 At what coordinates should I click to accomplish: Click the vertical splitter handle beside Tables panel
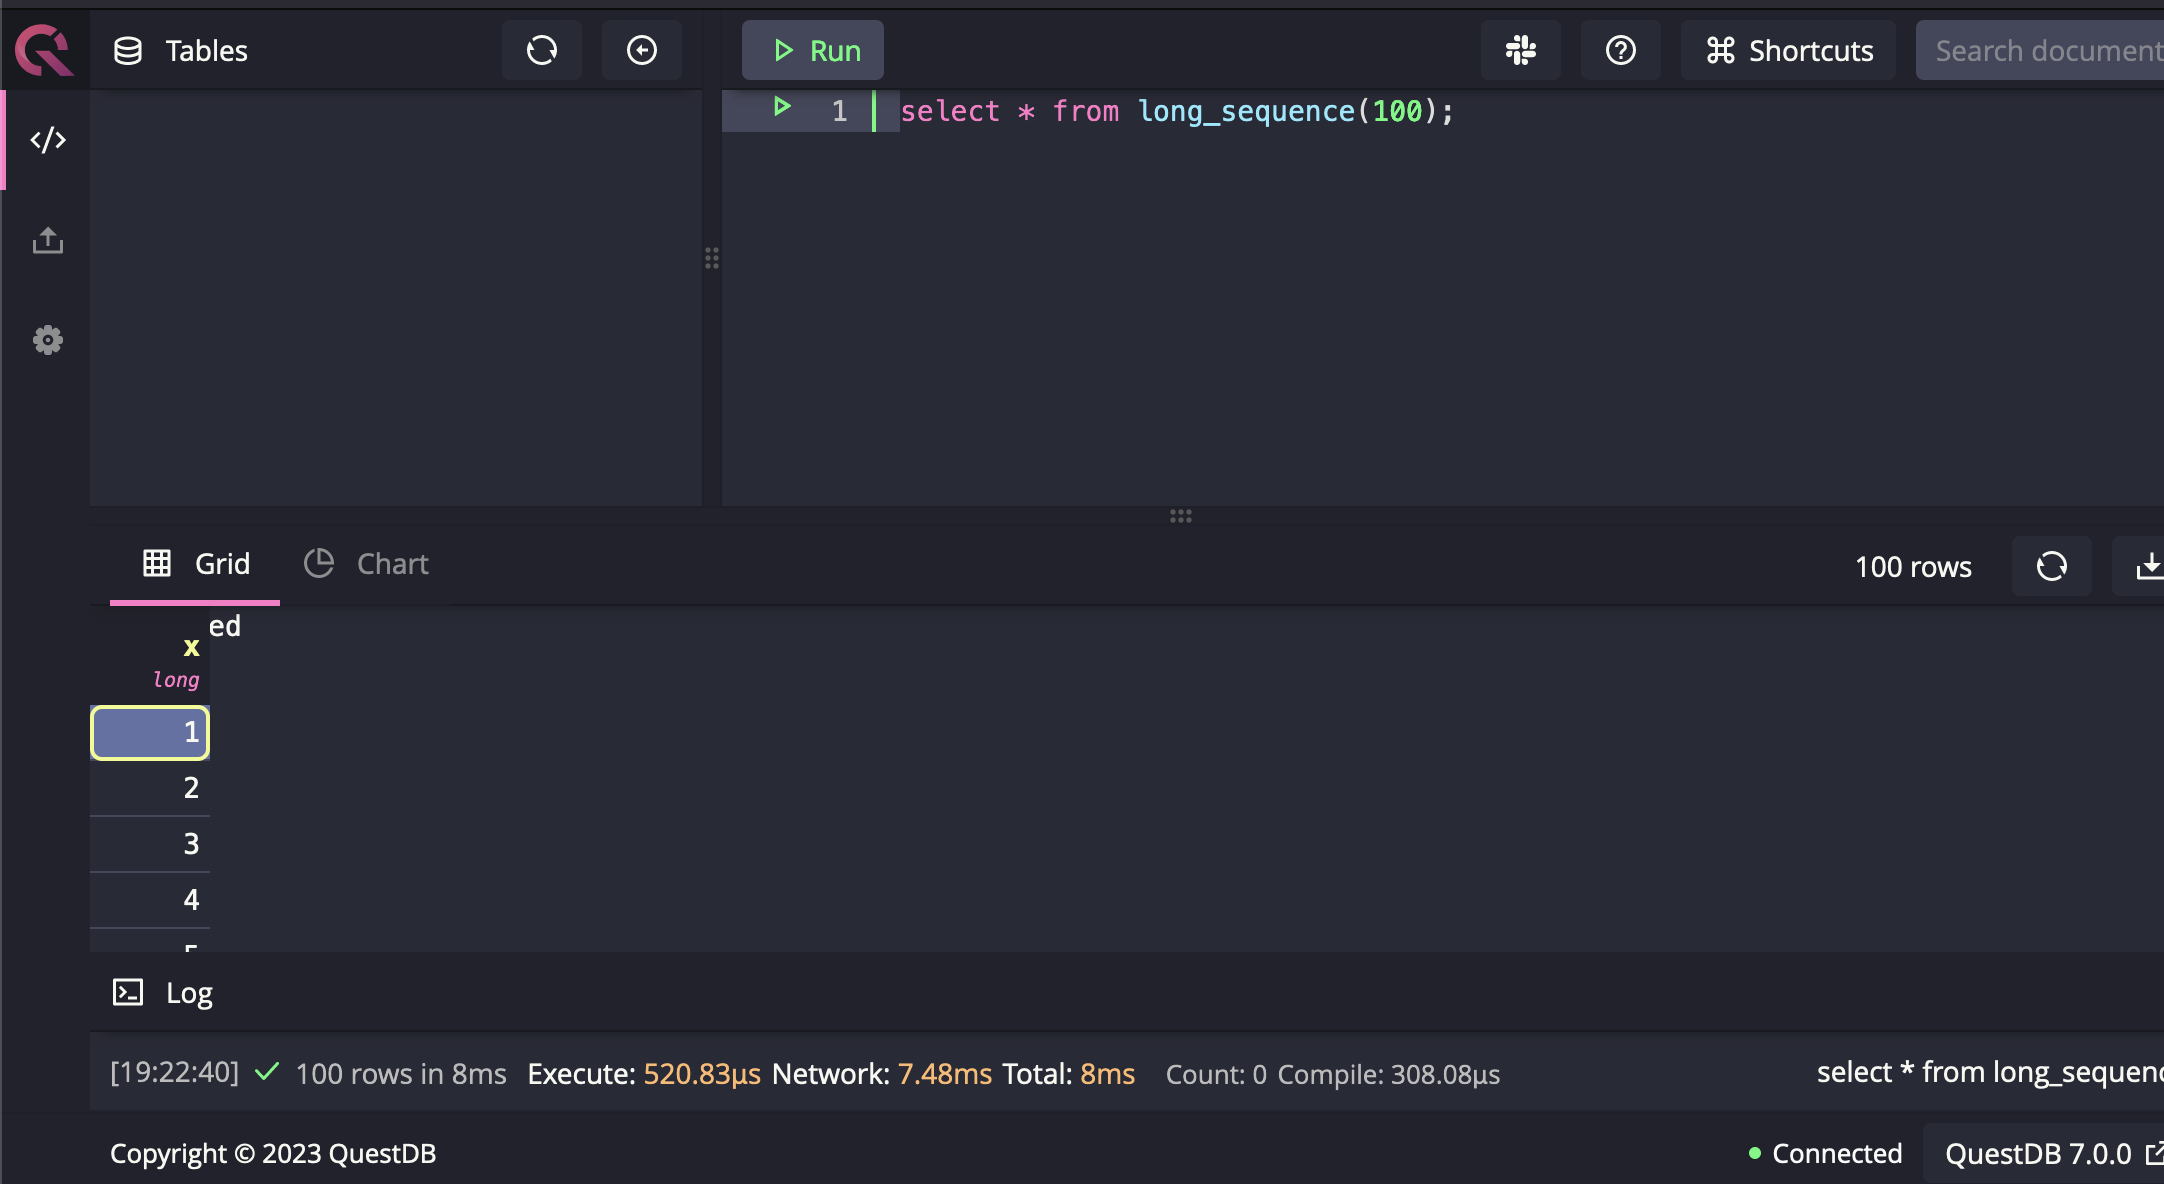coord(712,258)
